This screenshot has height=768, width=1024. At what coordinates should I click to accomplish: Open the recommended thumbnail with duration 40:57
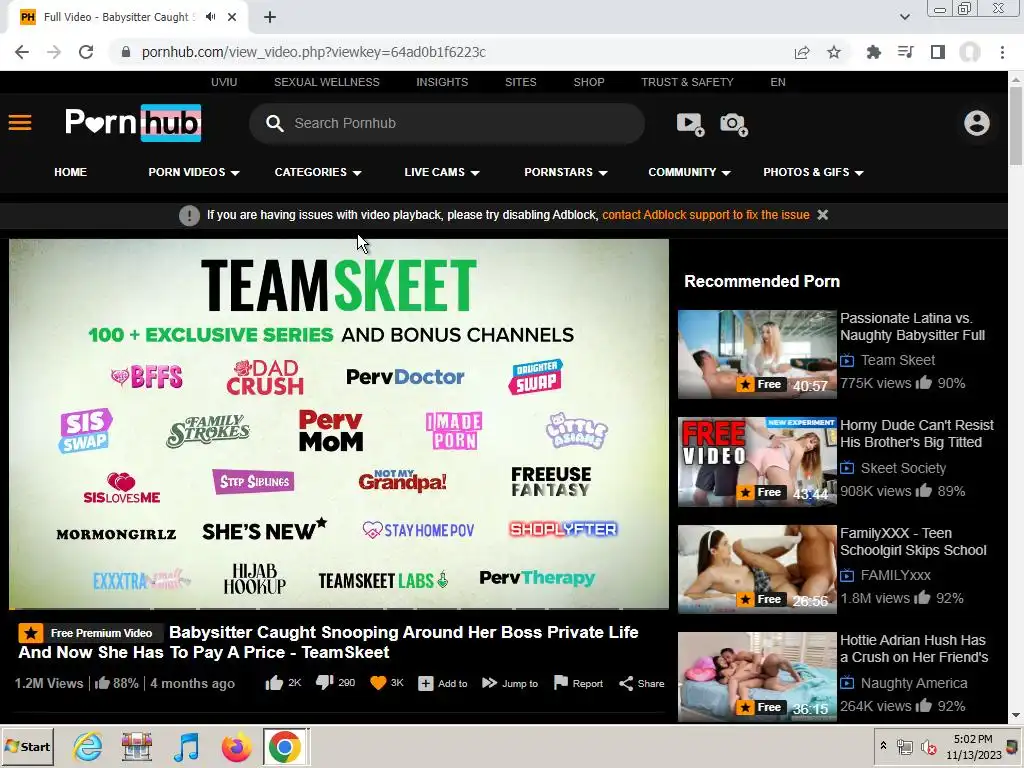(x=757, y=354)
